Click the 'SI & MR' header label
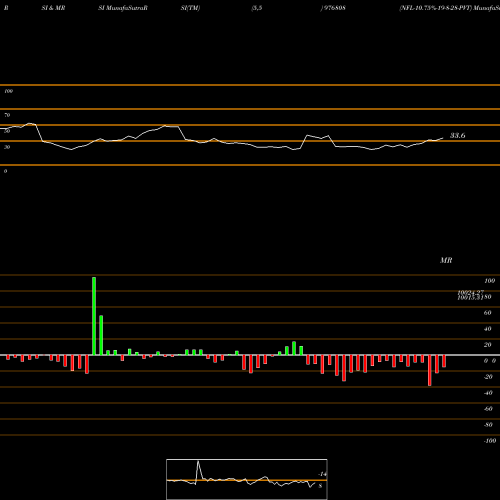The width and height of the screenshot is (500, 500). coord(53,8)
